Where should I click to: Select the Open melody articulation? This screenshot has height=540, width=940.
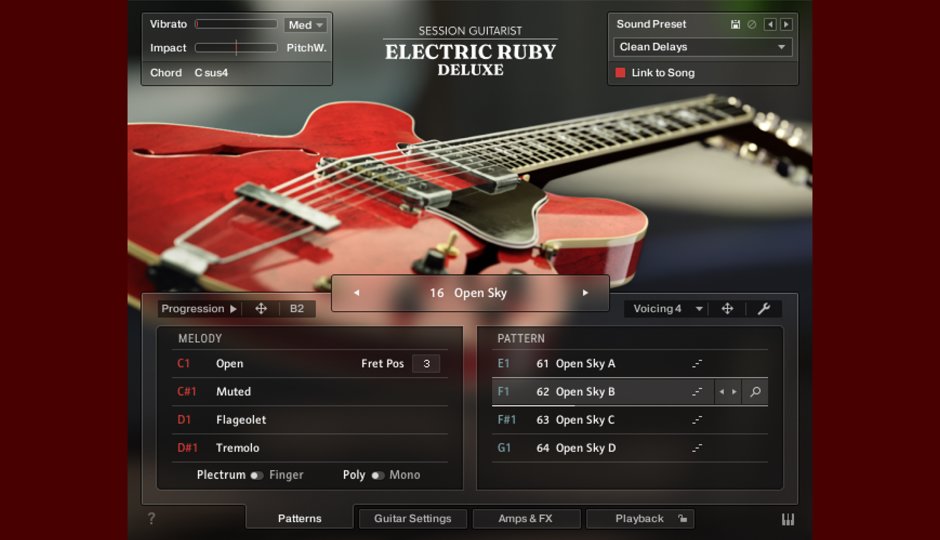point(230,364)
